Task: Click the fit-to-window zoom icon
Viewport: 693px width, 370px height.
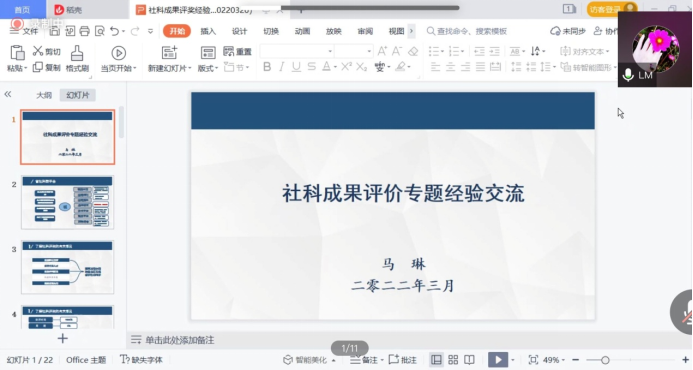Action: click(x=533, y=360)
